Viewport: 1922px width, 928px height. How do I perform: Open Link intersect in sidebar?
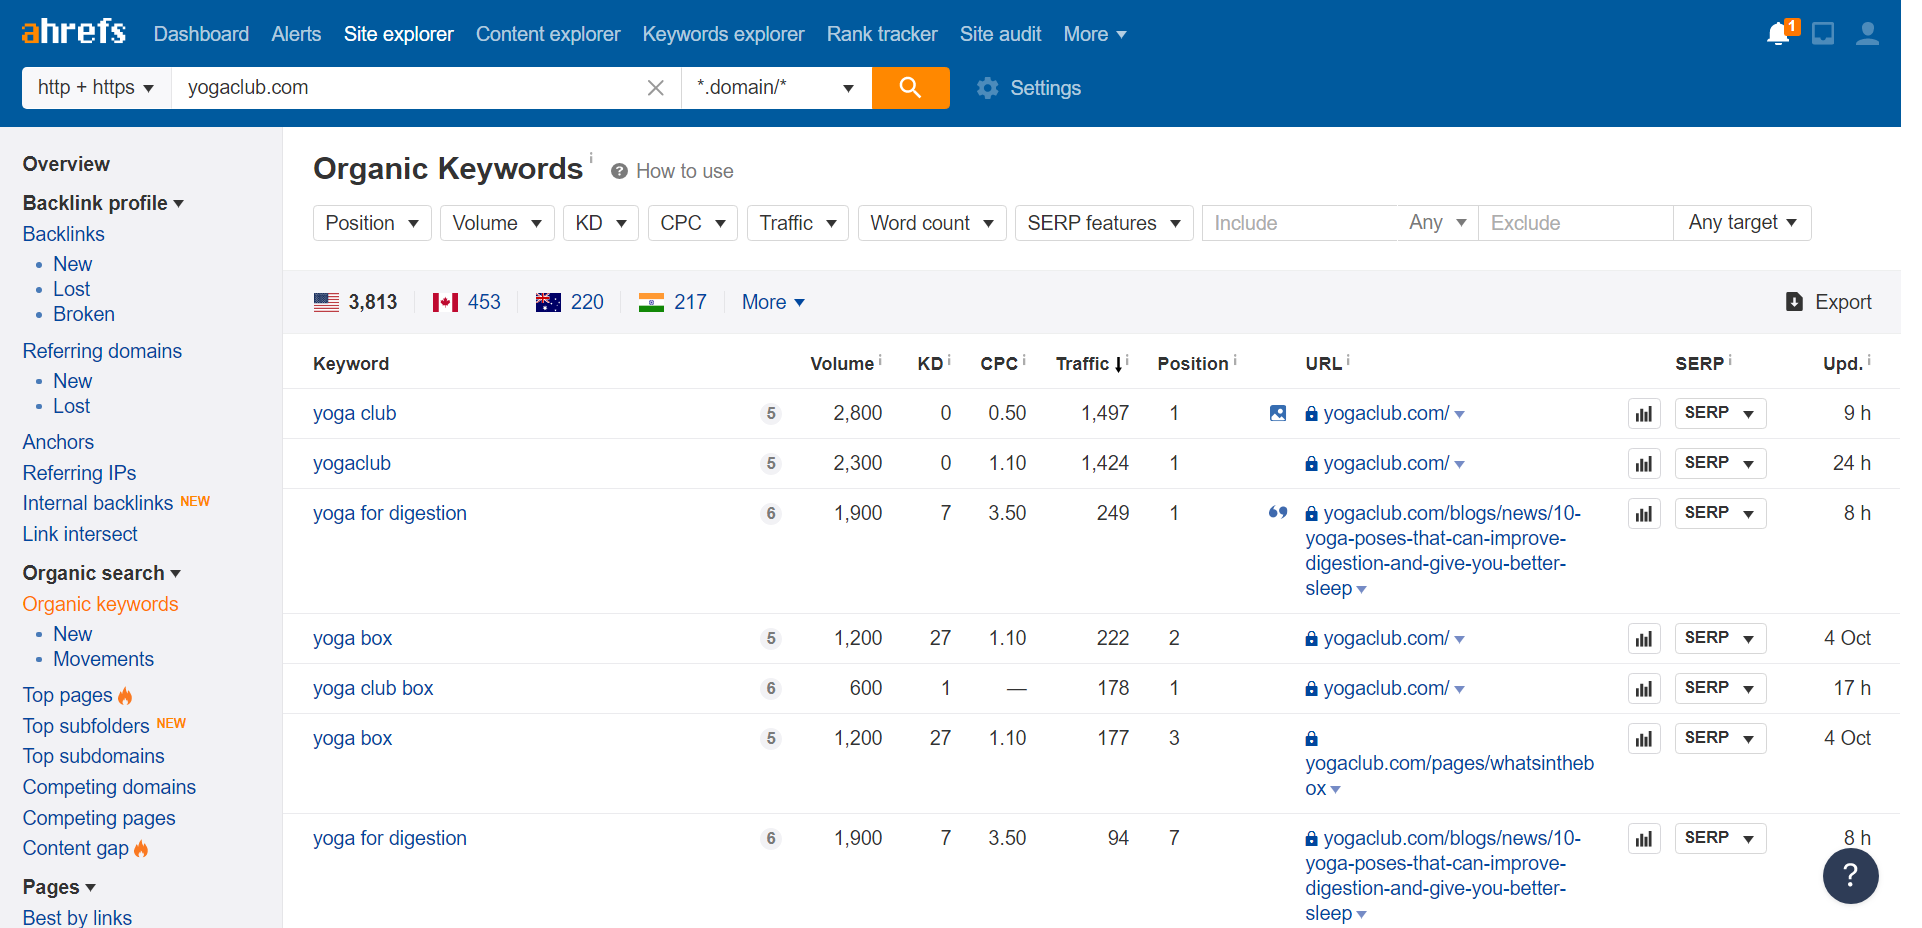80,534
